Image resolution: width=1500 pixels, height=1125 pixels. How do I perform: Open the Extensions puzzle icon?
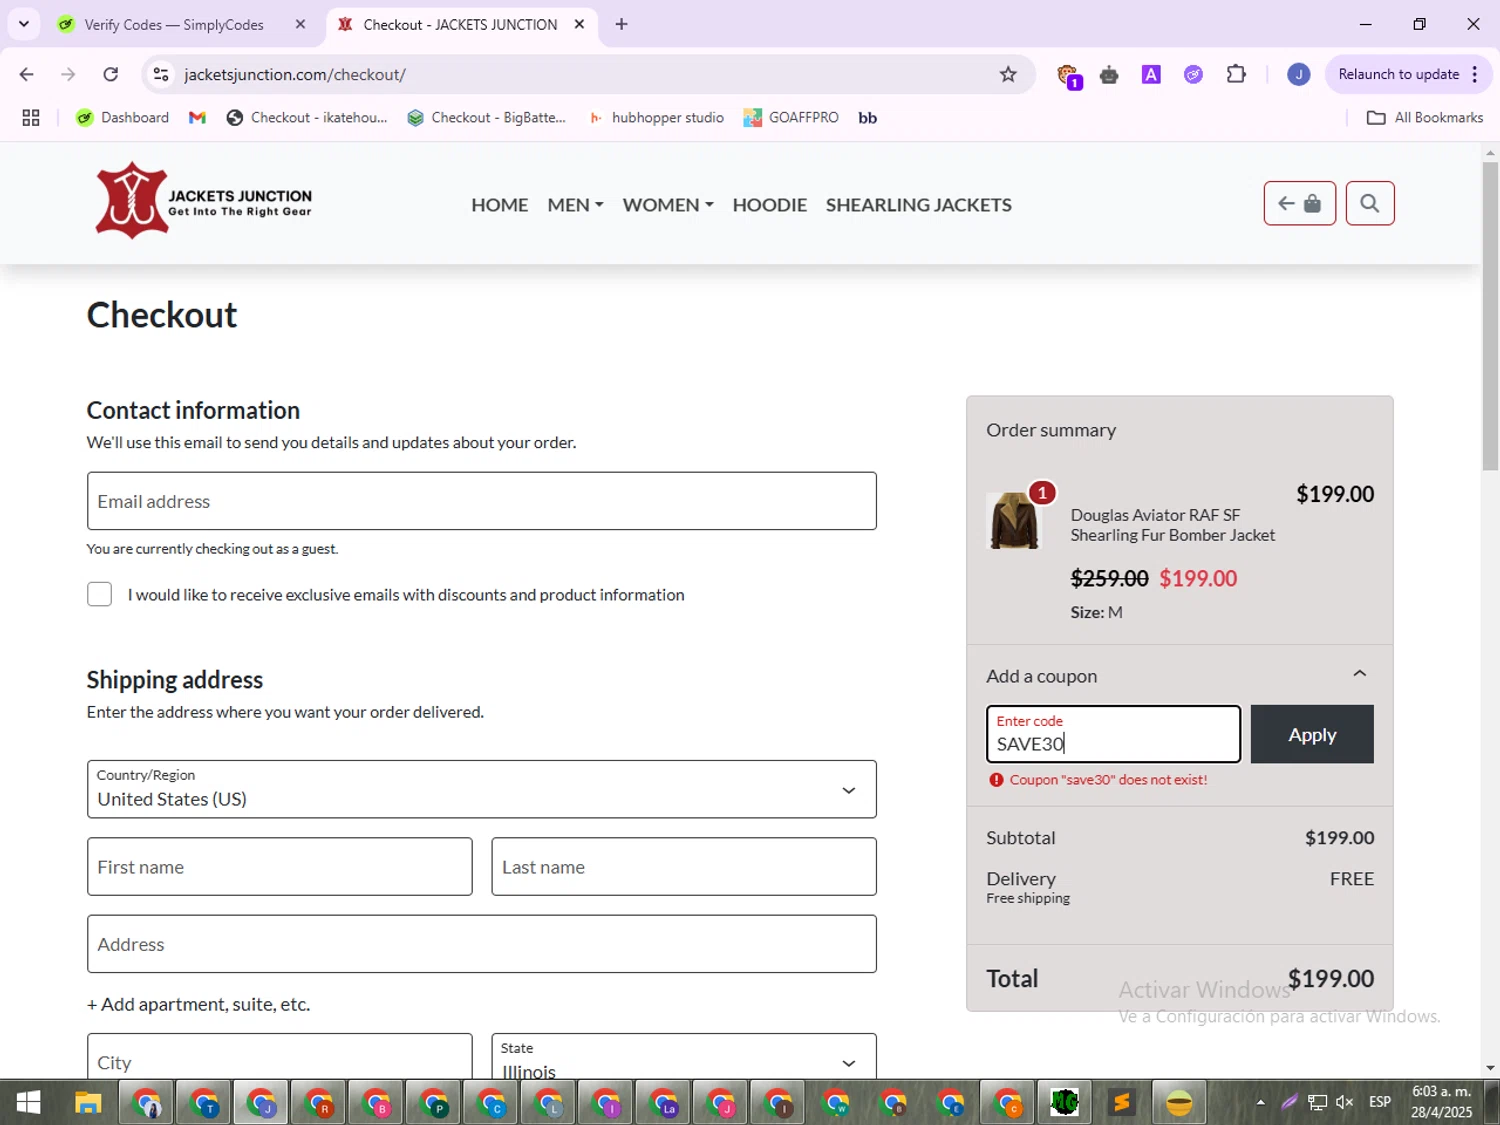pyautogui.click(x=1236, y=74)
